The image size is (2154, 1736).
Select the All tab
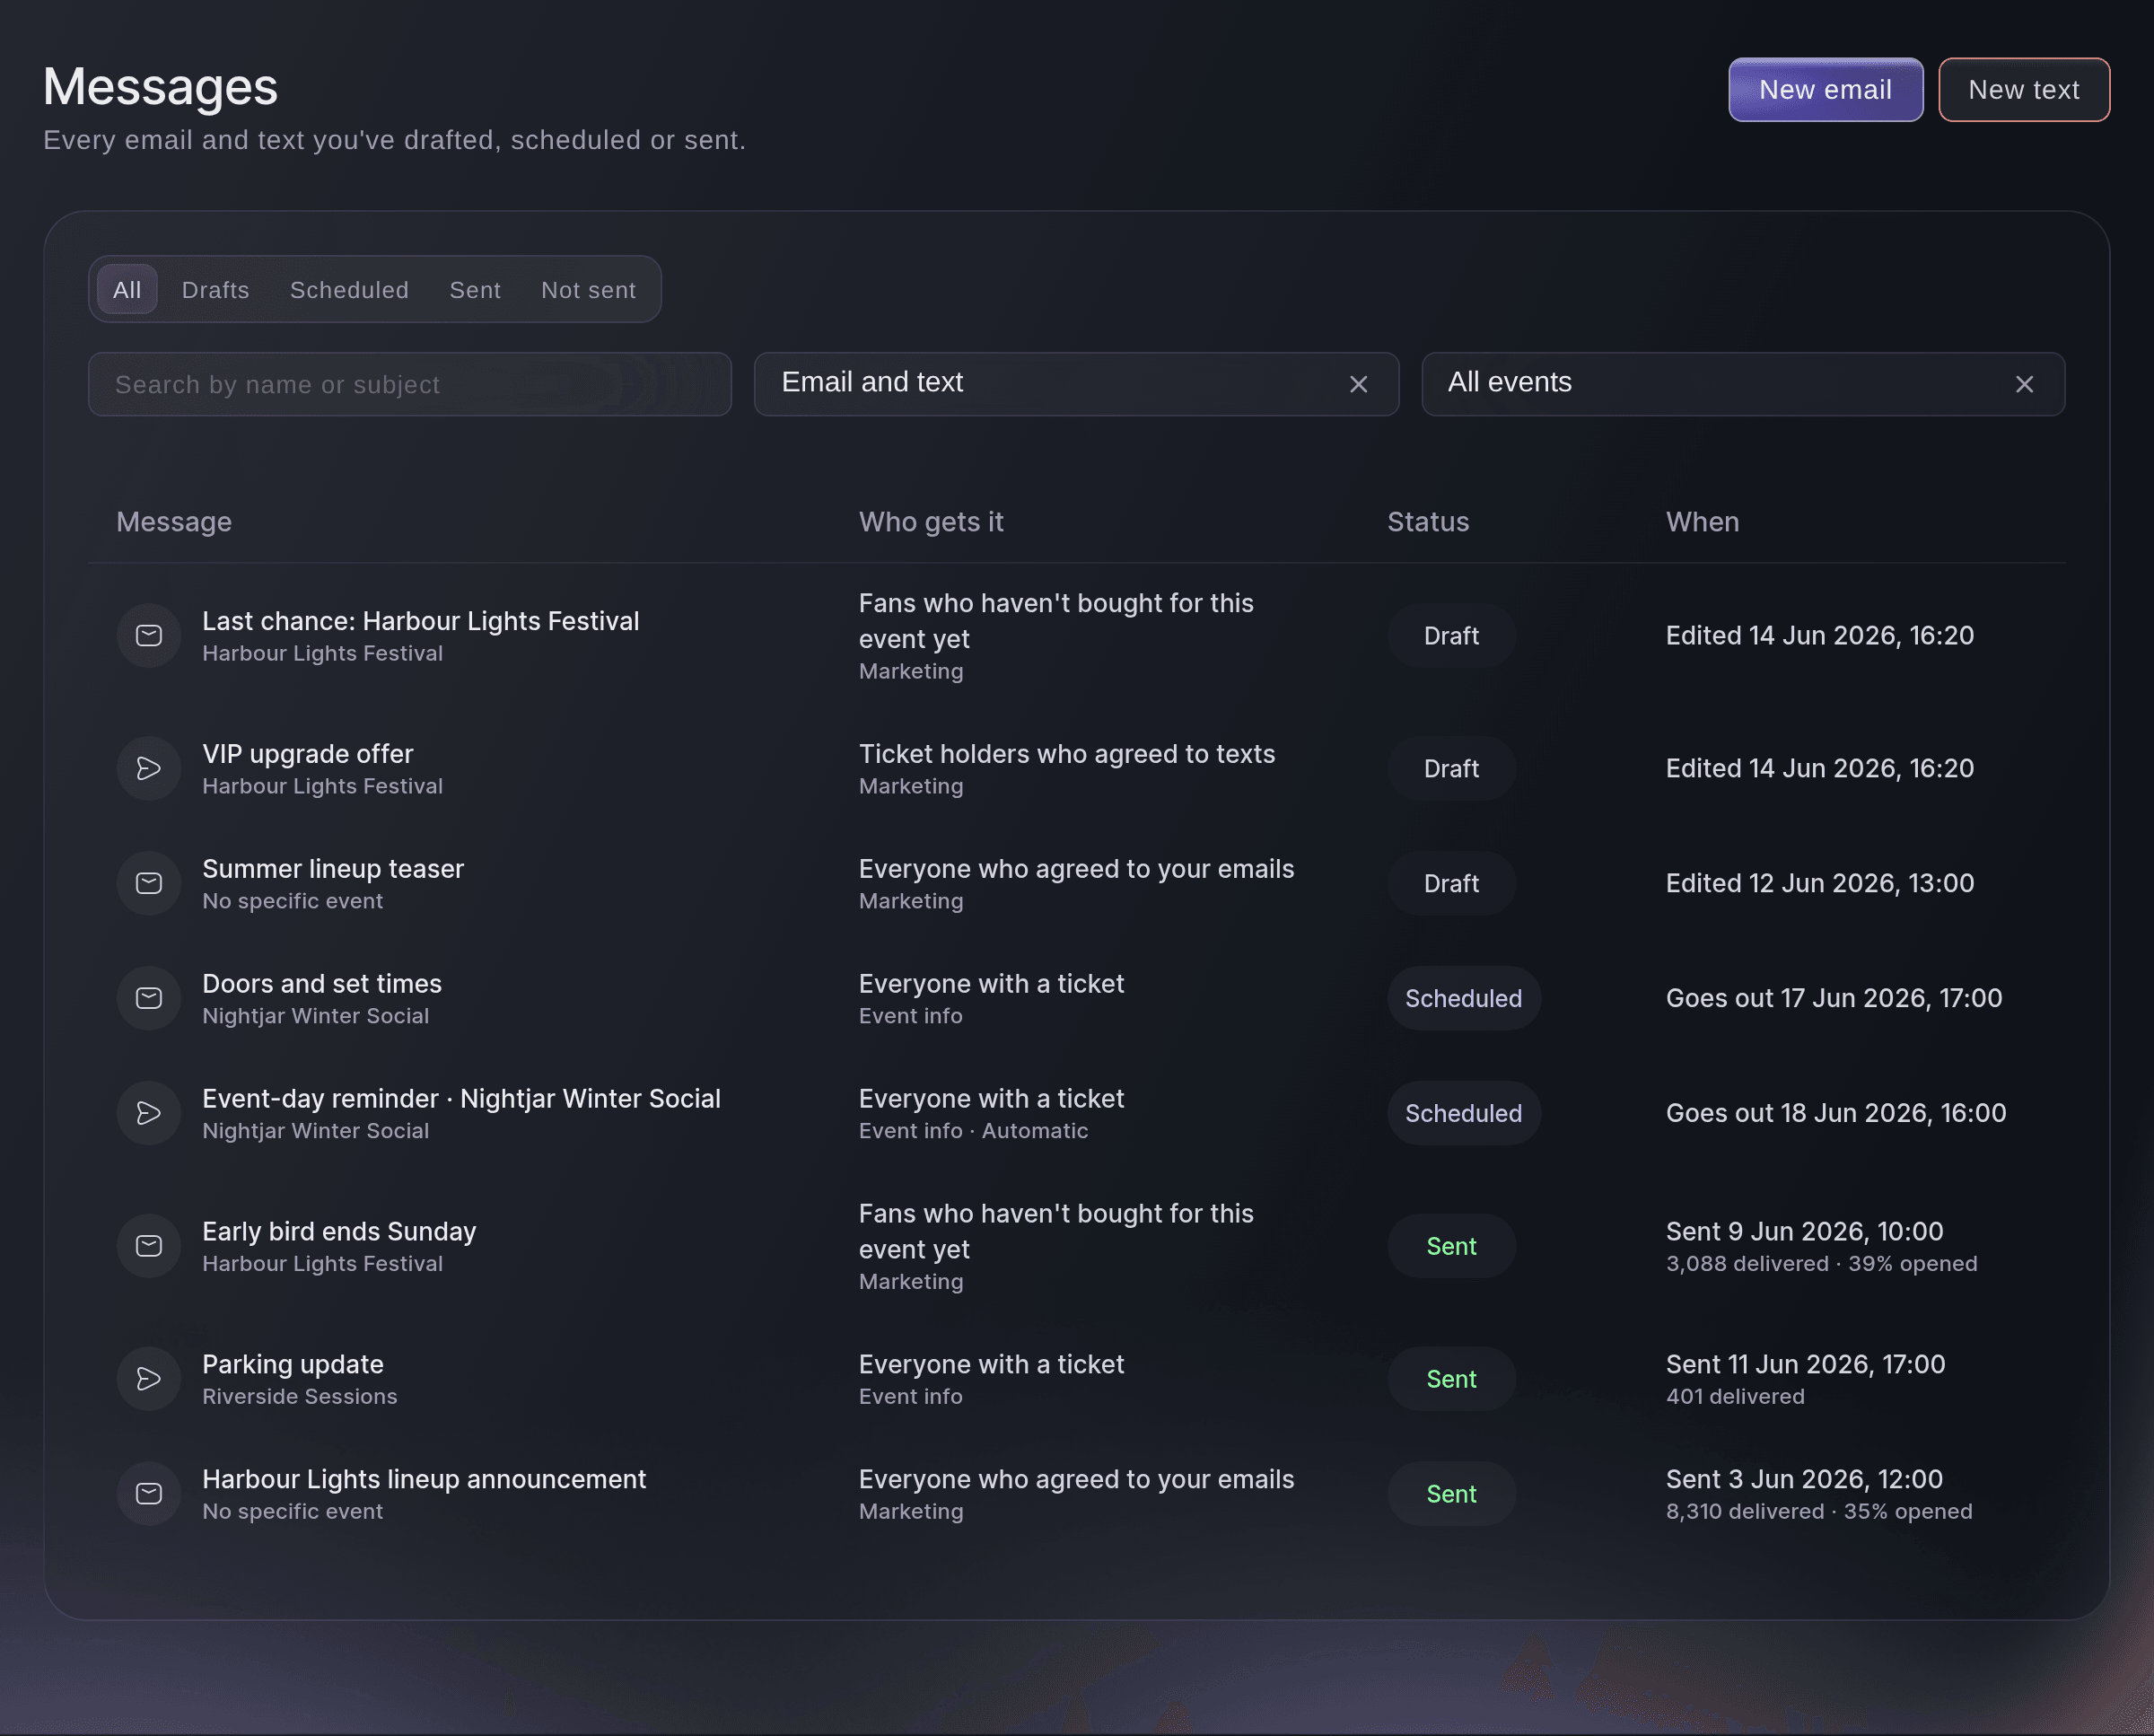[127, 290]
